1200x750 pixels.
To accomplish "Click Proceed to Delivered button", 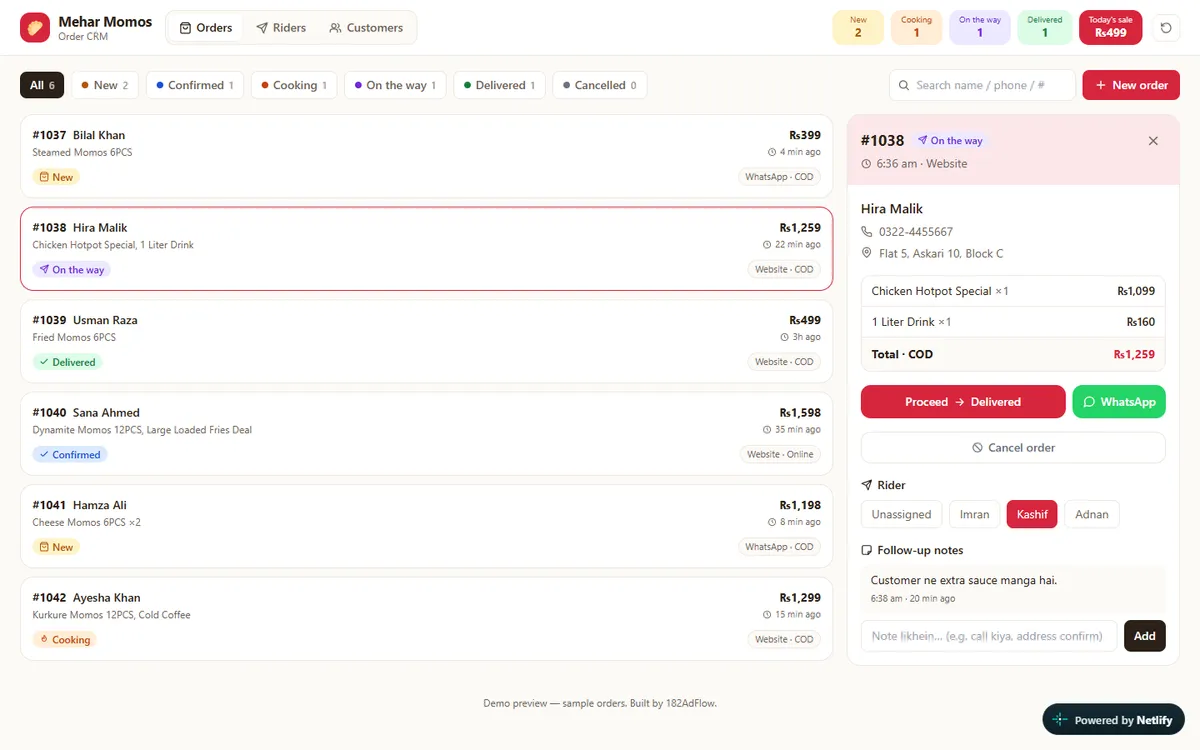I will click(x=963, y=402).
